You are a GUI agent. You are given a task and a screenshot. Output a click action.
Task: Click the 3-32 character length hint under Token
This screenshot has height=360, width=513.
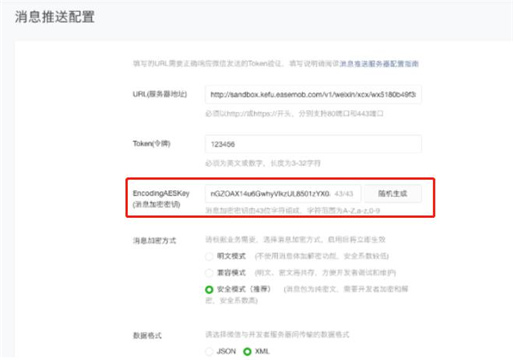click(263, 163)
